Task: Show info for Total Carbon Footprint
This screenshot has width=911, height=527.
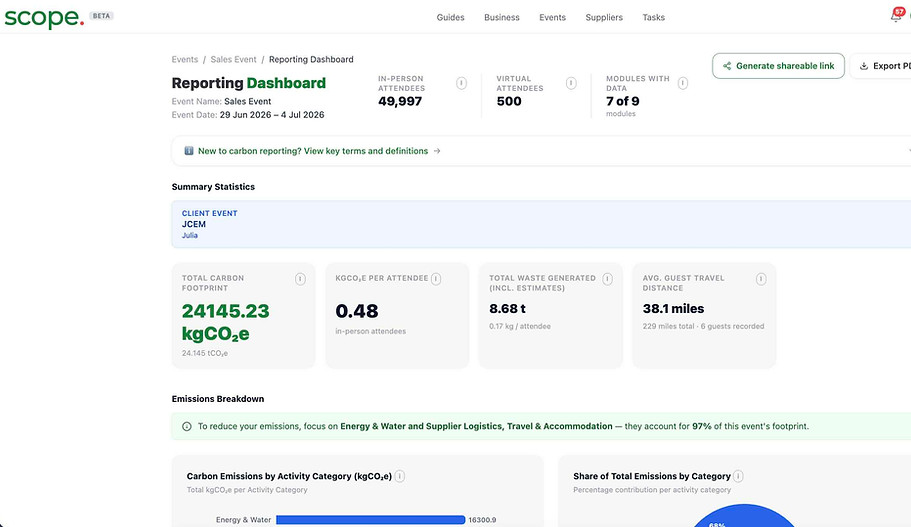Action: [300, 279]
